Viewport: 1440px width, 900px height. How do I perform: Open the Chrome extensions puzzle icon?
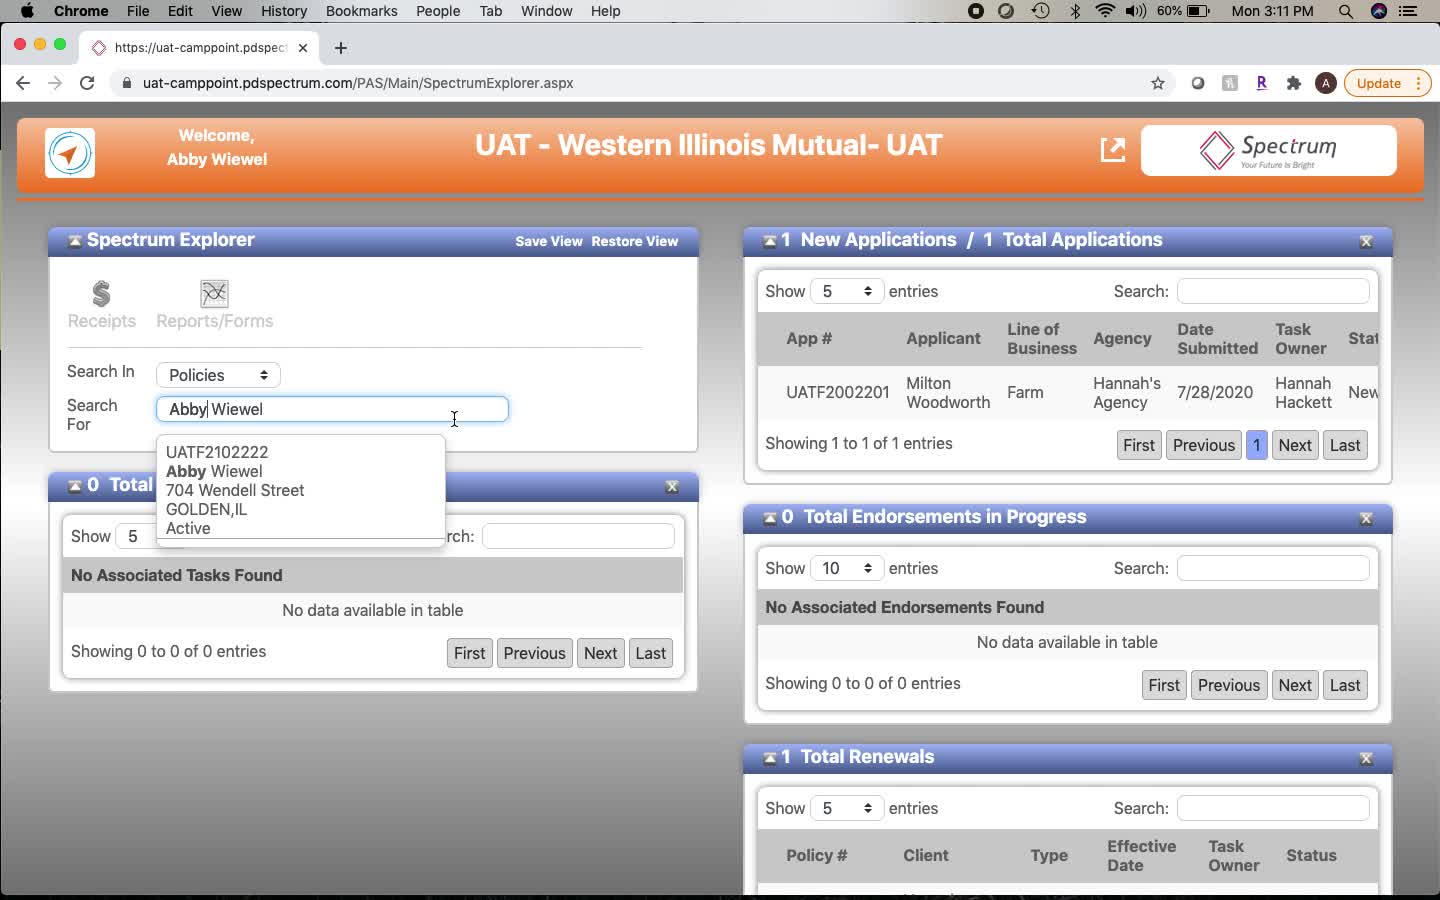pyautogui.click(x=1294, y=83)
